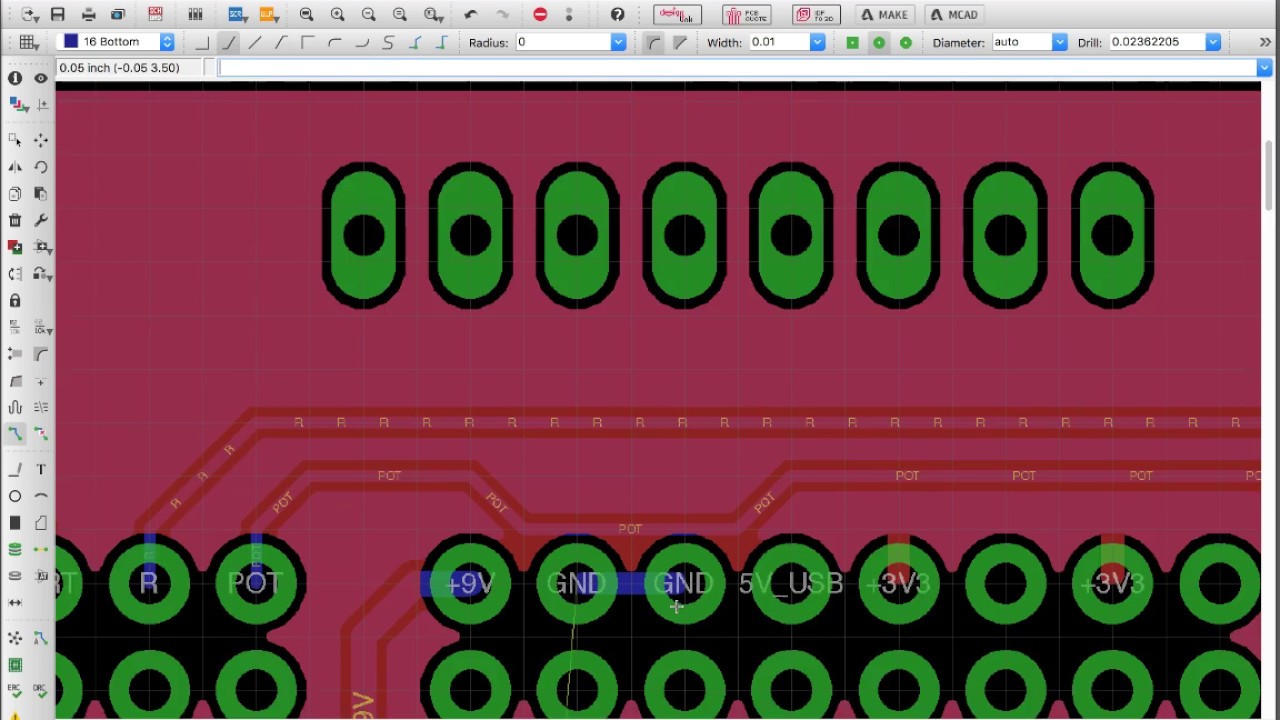
Task: Zoom to fit the board
Action: [307, 15]
